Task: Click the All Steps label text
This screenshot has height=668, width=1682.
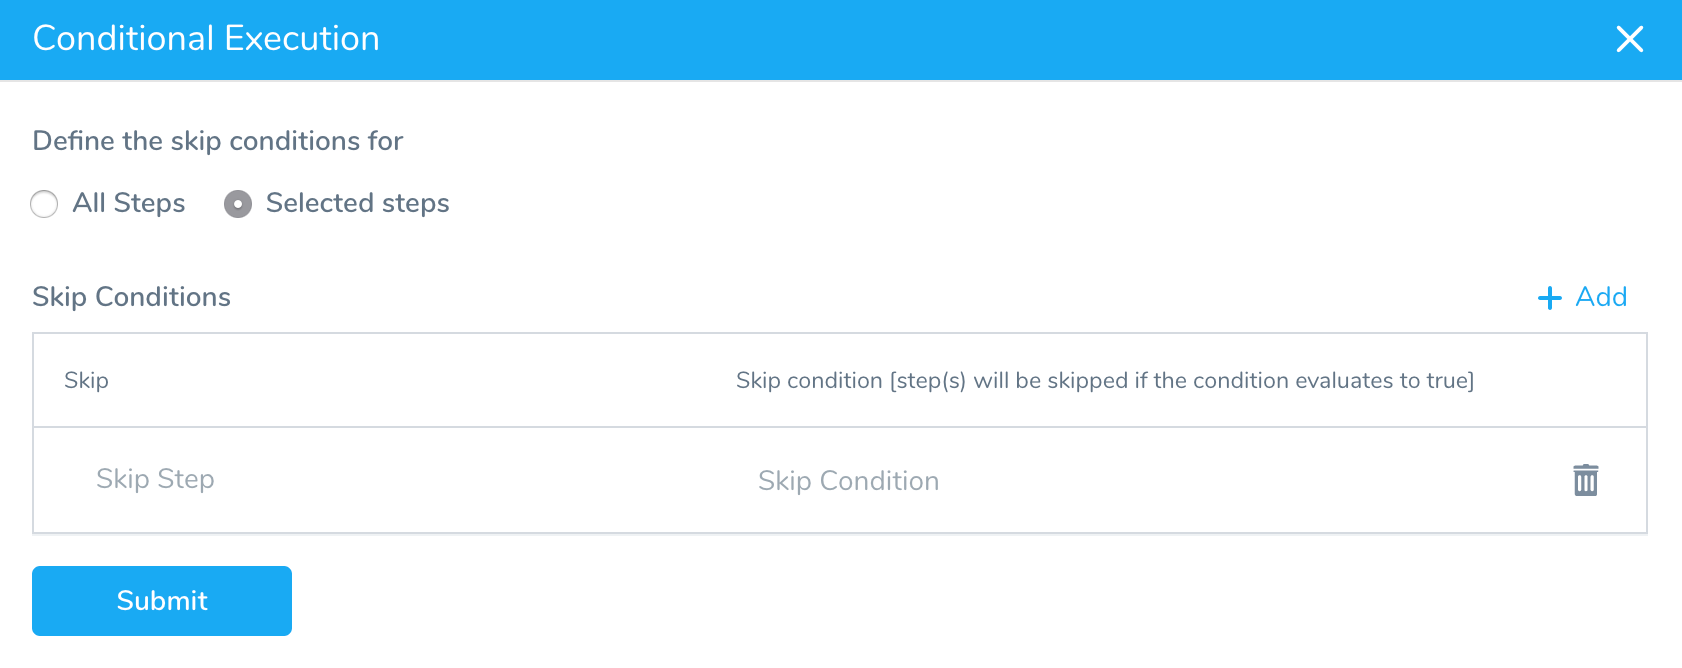Action: 129,203
